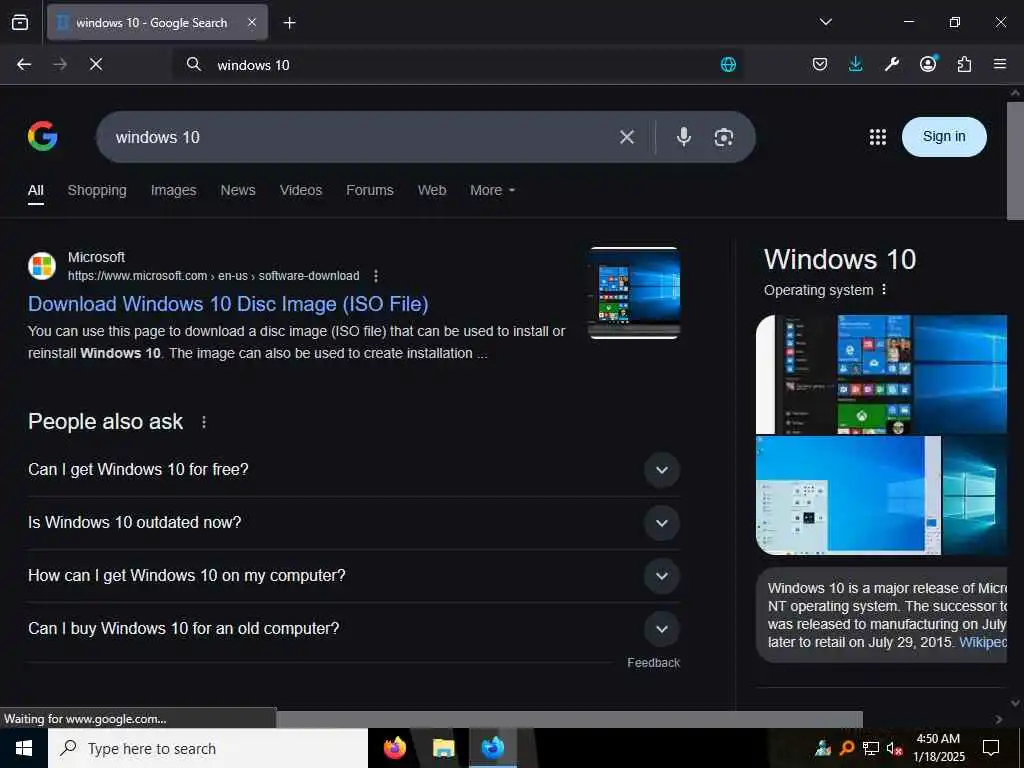Open the browser hamburger menu
This screenshot has height=768, width=1024.
[x=1000, y=64]
